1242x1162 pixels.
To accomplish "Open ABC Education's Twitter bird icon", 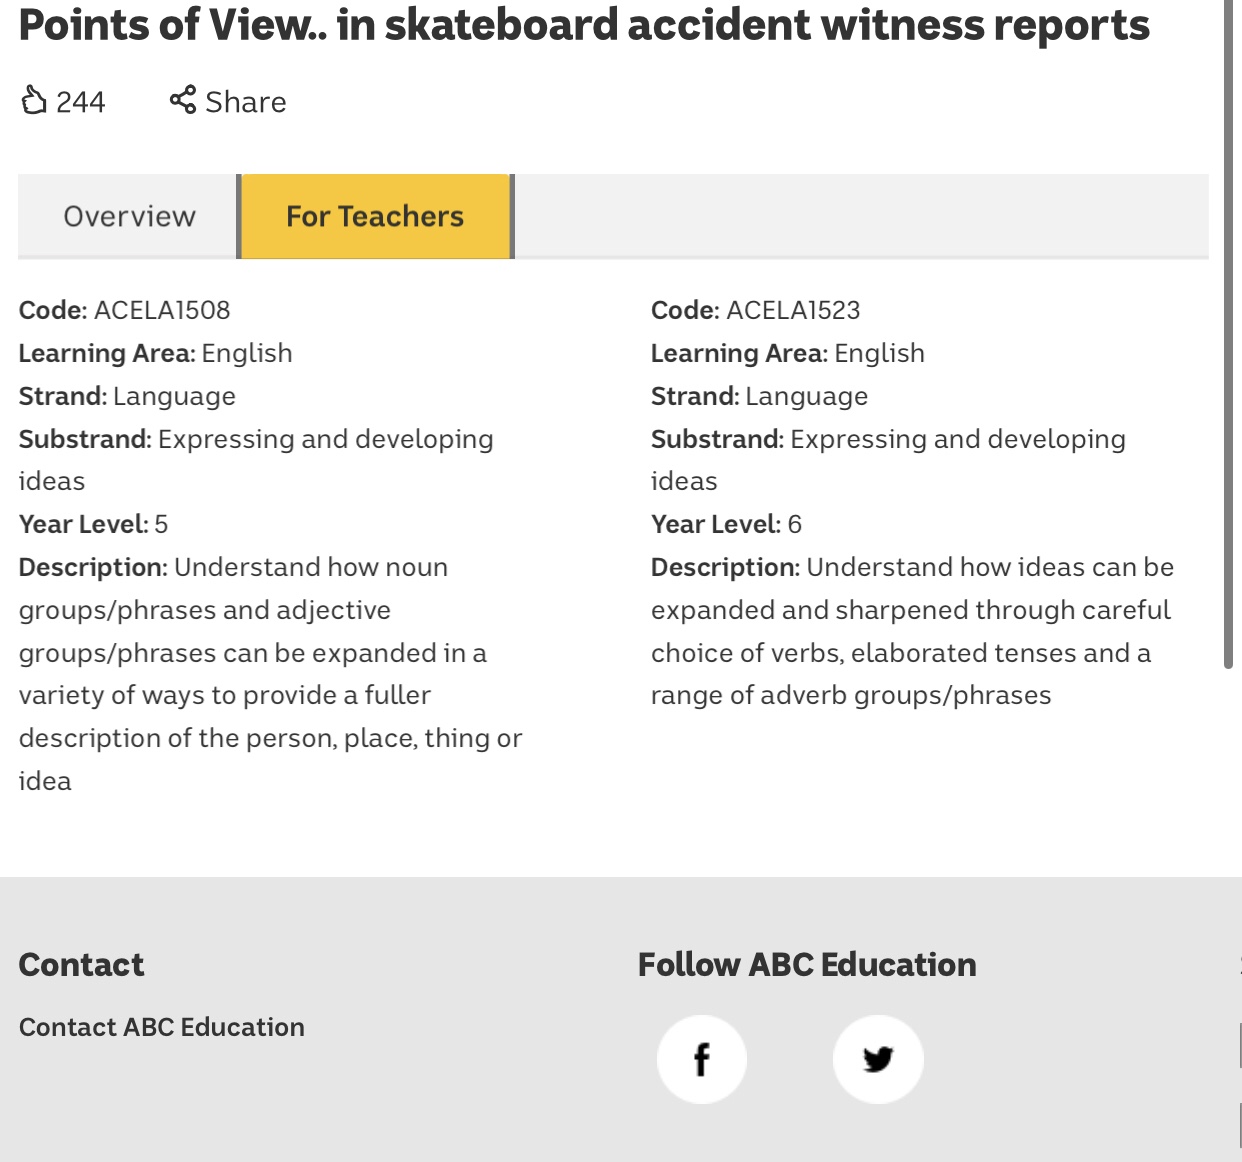I will 878,1059.
